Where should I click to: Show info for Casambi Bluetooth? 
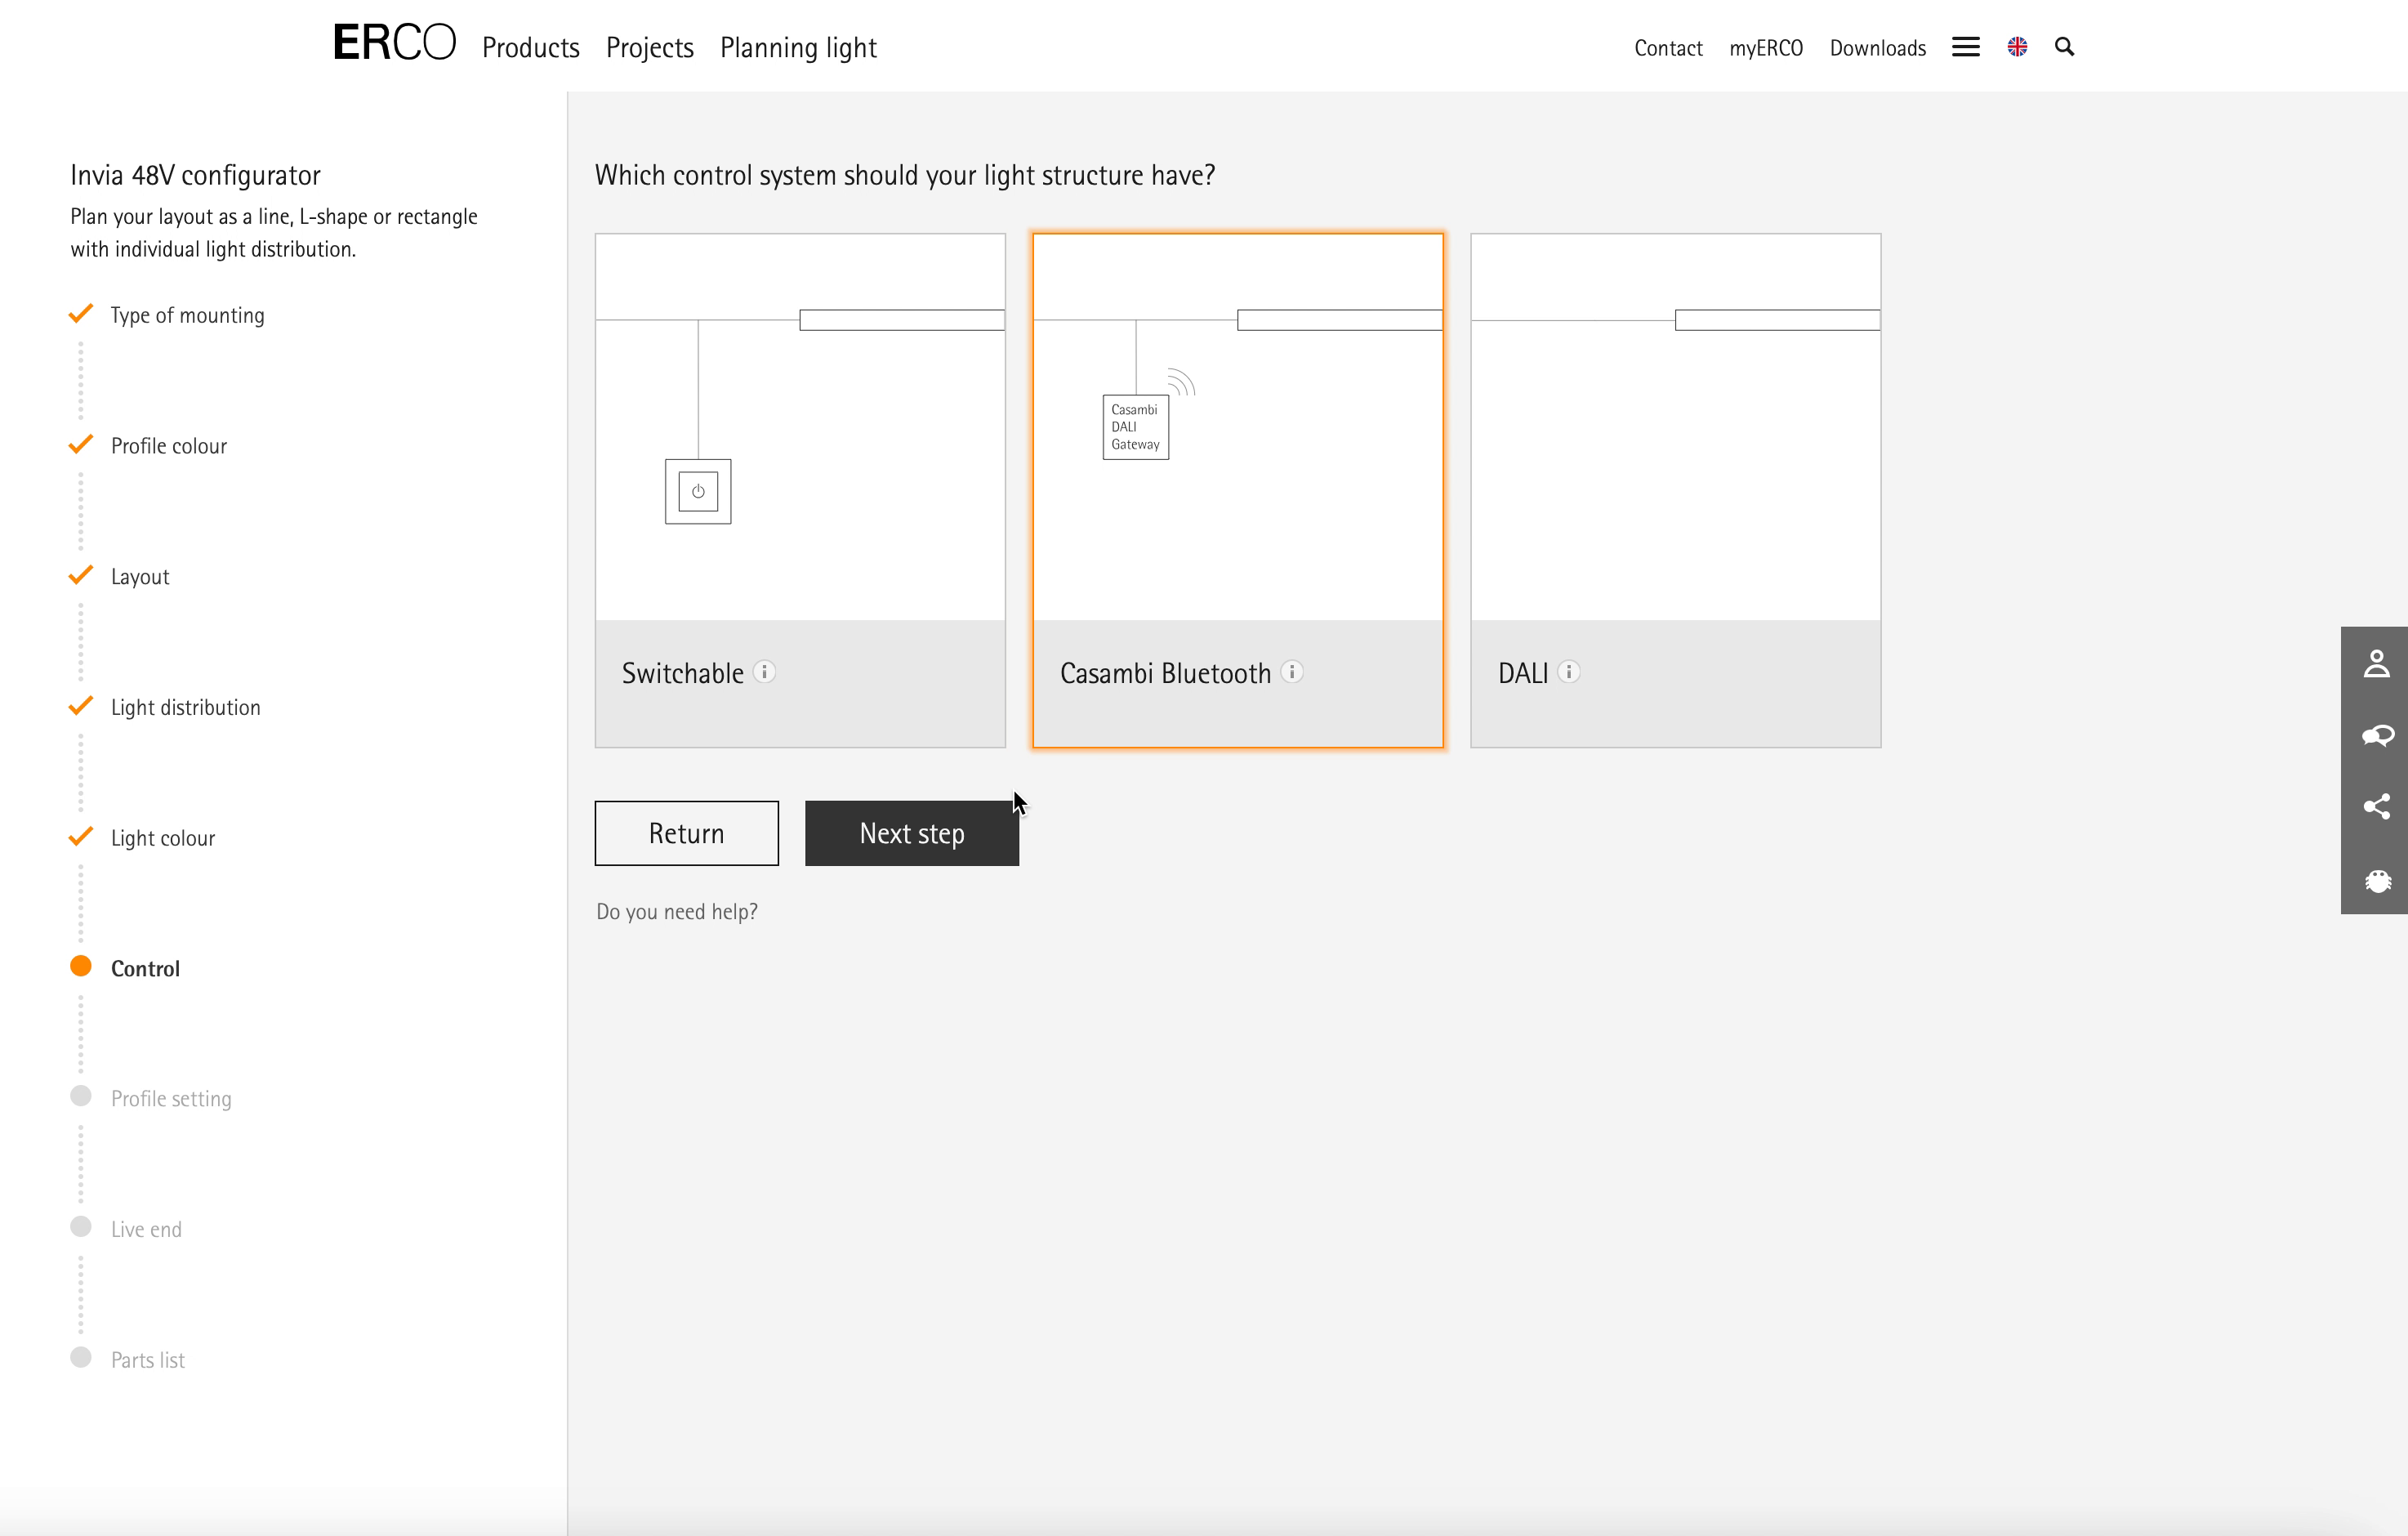click(1292, 672)
